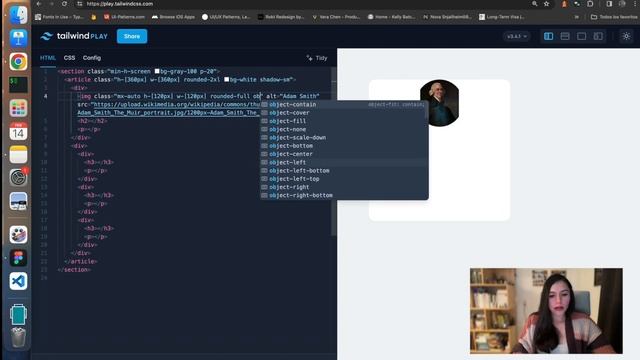The width and height of the screenshot is (640, 360).
Task: Toggle light/dark theme sun icon
Action: (626, 36)
